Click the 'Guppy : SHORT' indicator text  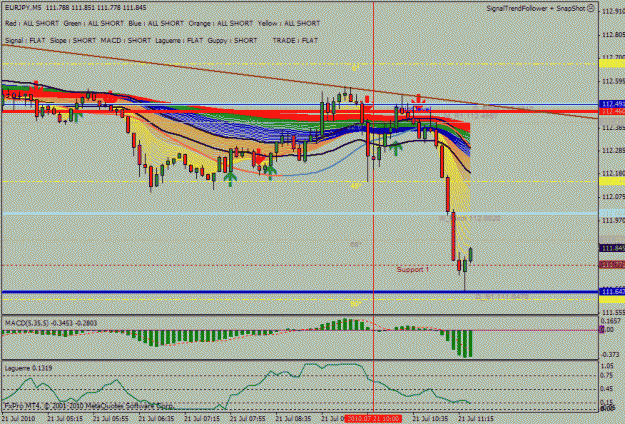pos(232,41)
